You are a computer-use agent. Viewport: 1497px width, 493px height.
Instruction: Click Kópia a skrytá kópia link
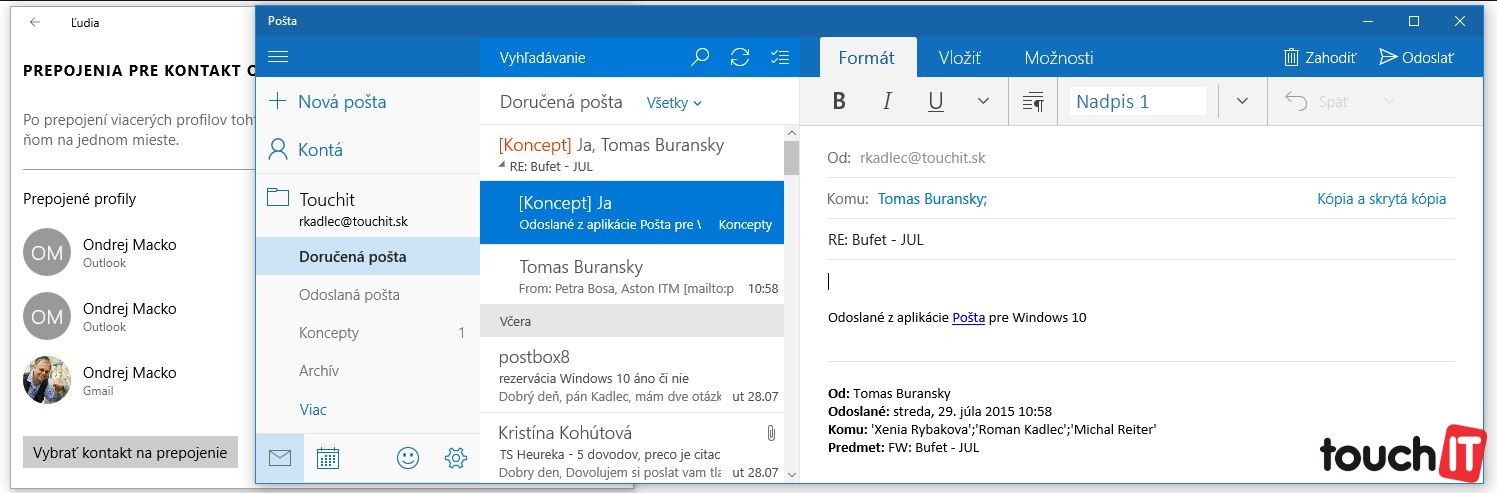point(1381,199)
